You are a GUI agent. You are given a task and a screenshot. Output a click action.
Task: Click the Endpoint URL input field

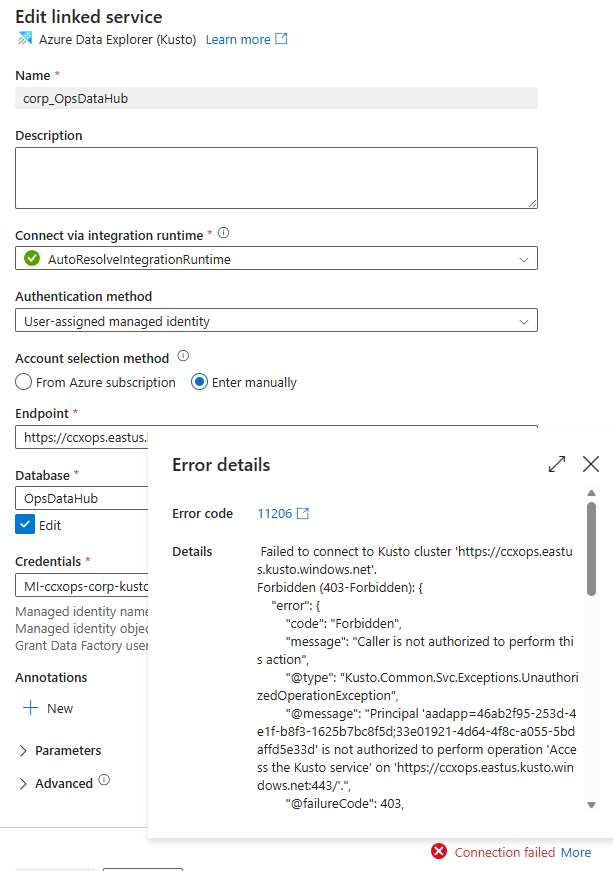(x=82, y=437)
